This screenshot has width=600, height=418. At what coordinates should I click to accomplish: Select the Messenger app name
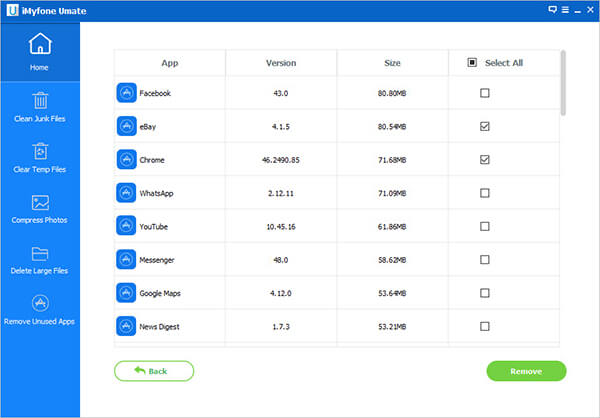pyautogui.click(x=157, y=260)
